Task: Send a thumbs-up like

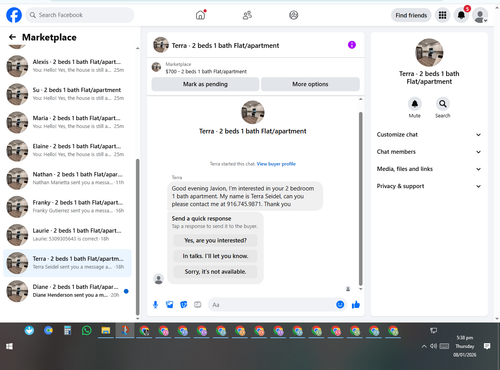Action: (x=356, y=305)
